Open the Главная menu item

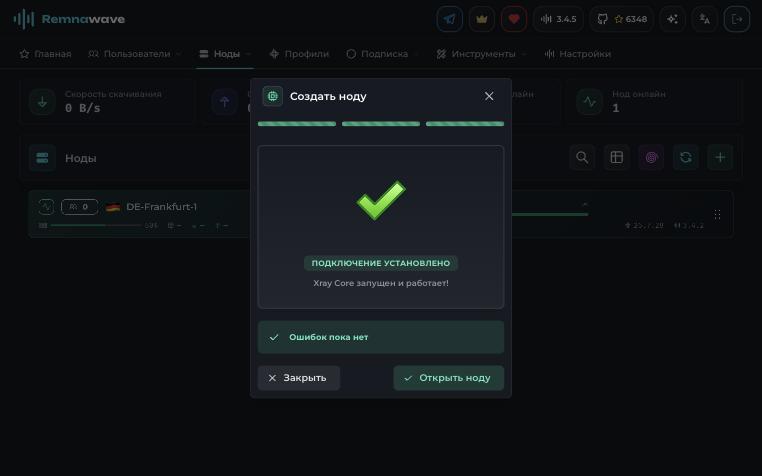coord(45,54)
